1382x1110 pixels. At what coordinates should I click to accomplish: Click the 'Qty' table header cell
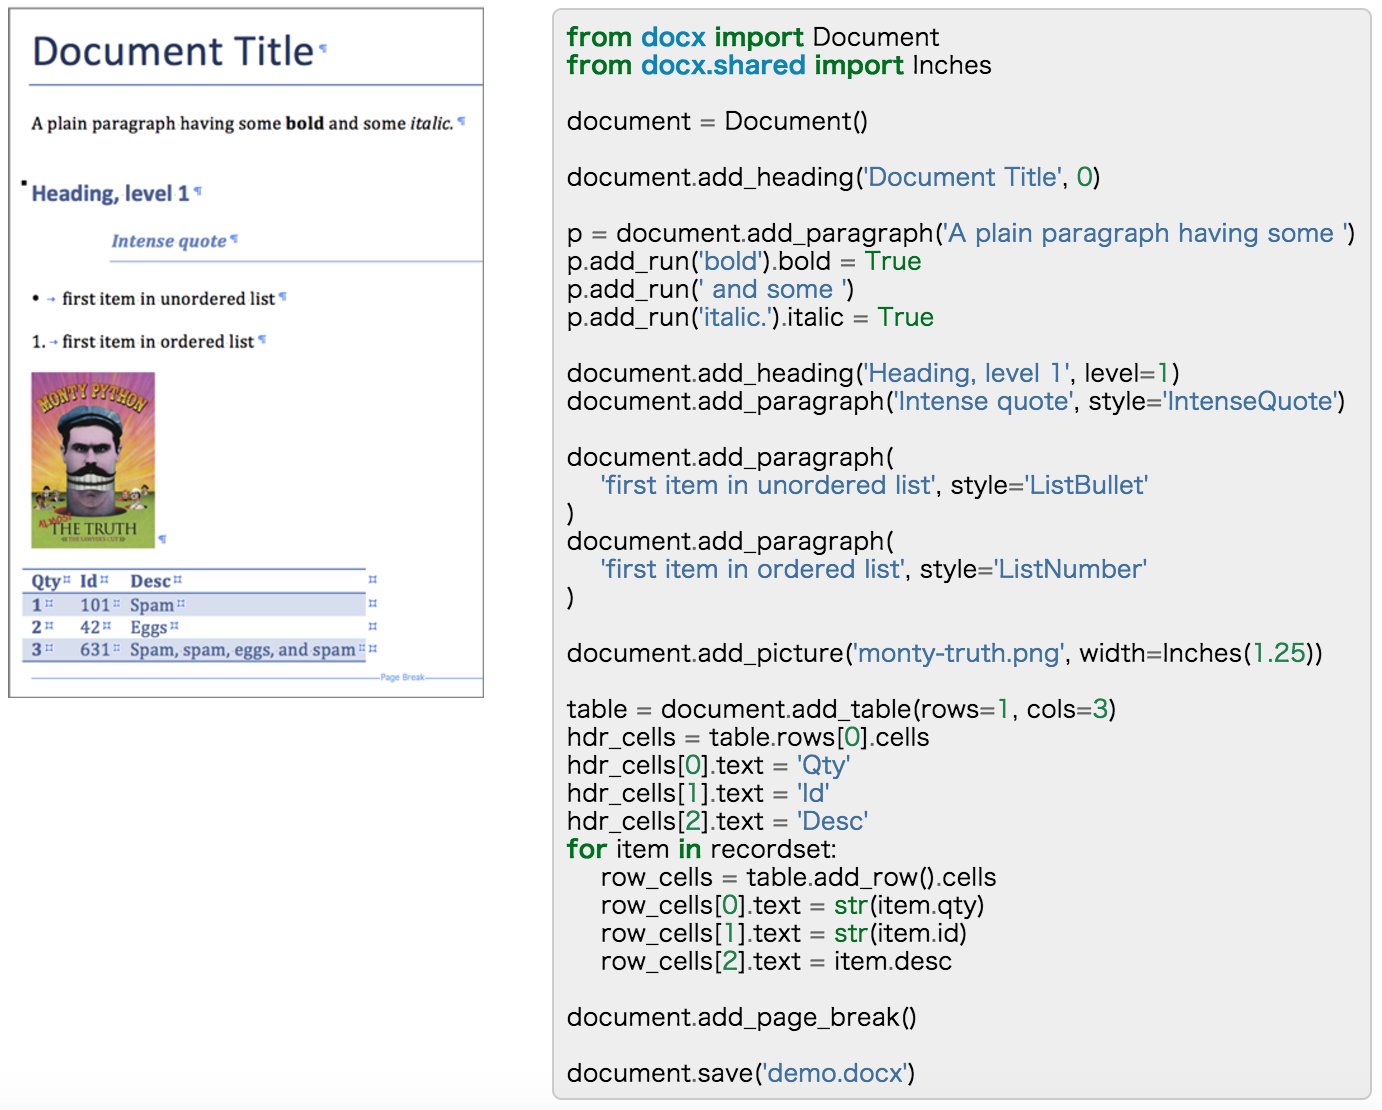point(45,581)
